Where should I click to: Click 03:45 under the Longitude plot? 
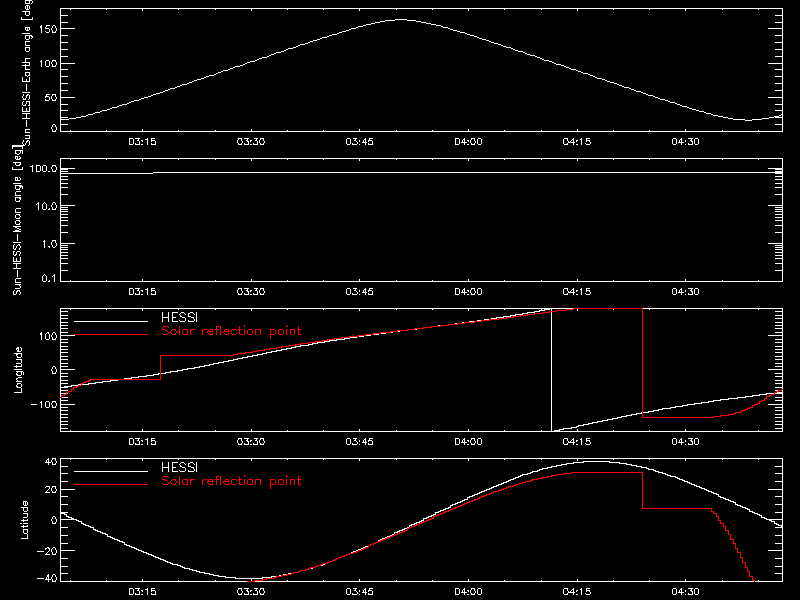tap(359, 442)
